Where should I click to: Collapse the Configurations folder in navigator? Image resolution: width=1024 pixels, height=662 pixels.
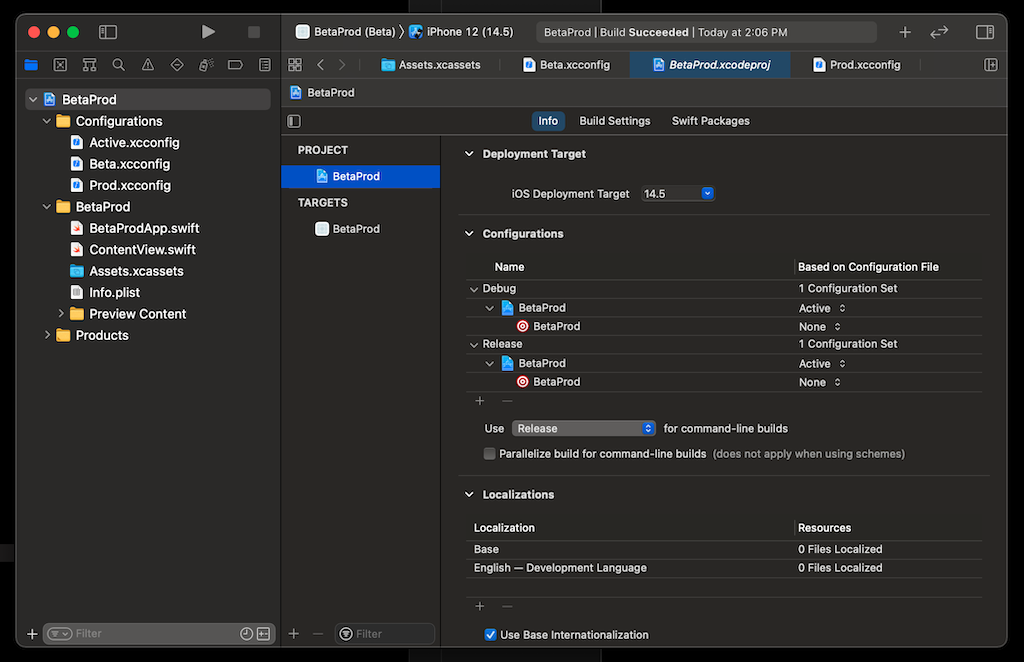click(x=47, y=121)
